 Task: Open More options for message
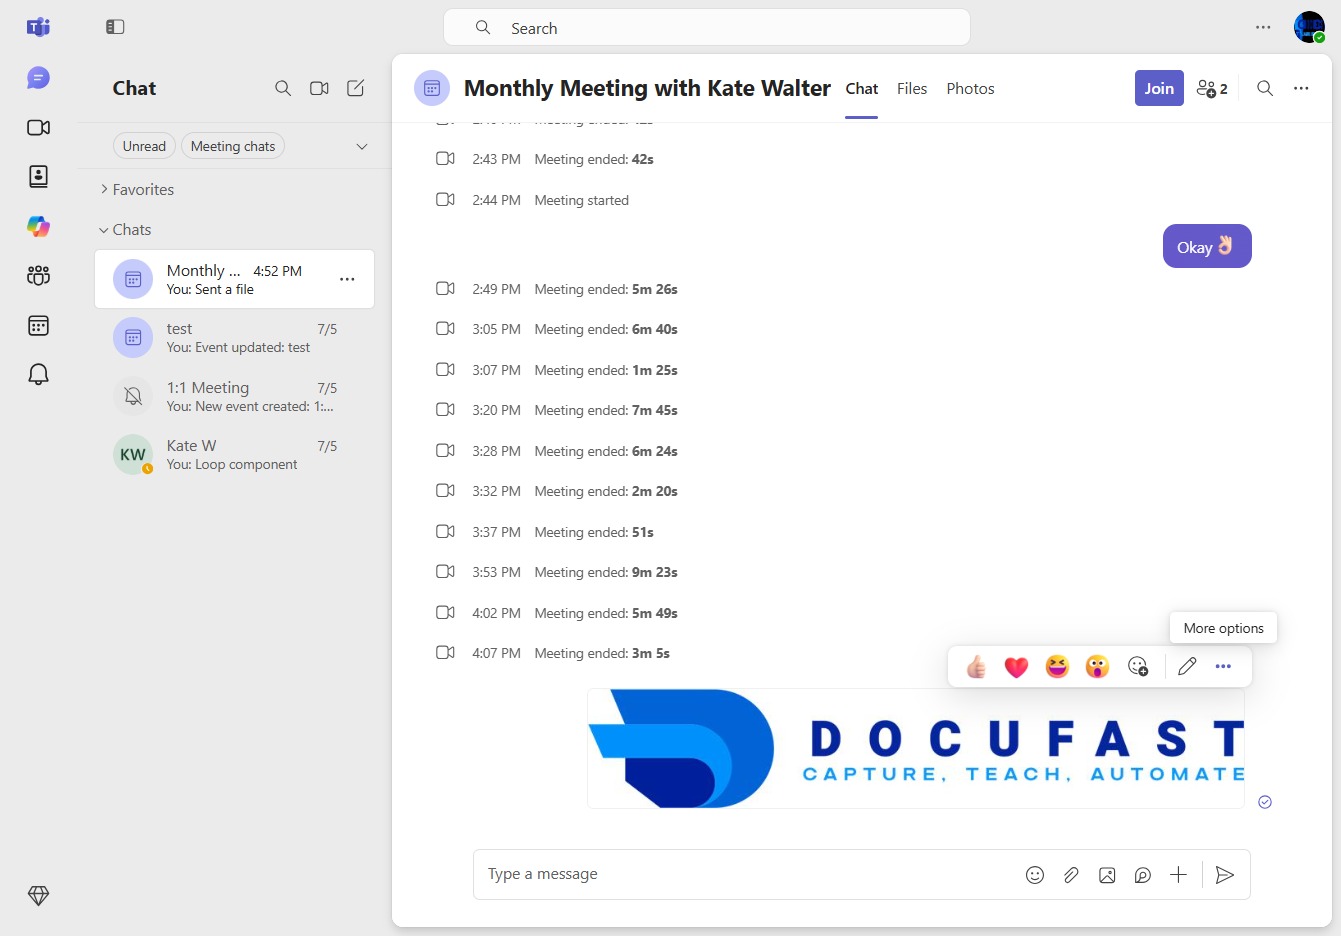[x=1223, y=666]
